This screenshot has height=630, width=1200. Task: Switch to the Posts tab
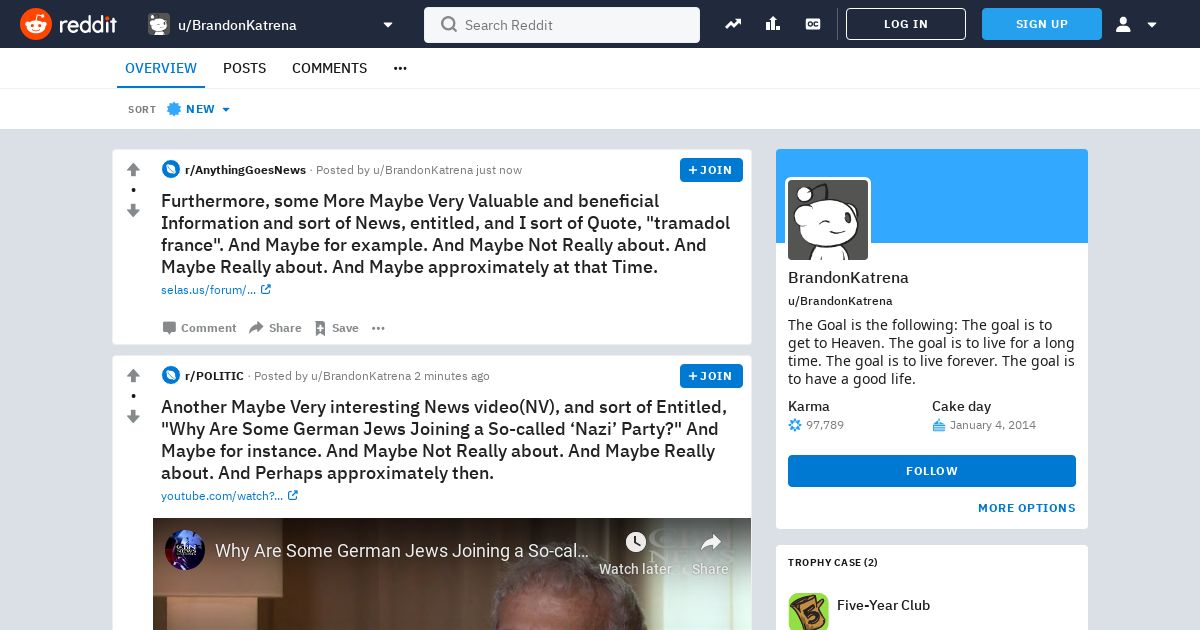(x=244, y=68)
